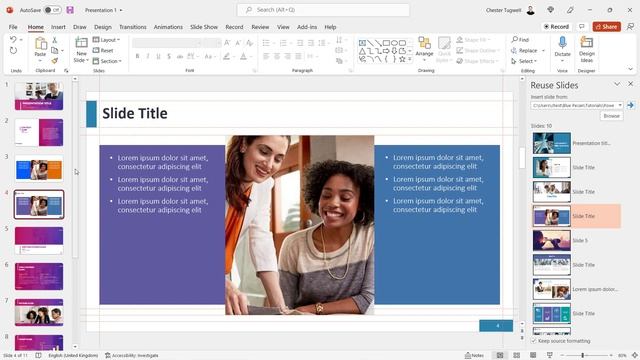Apply bullet list formatting
Viewport: 640px width, 360px height.
266,42
